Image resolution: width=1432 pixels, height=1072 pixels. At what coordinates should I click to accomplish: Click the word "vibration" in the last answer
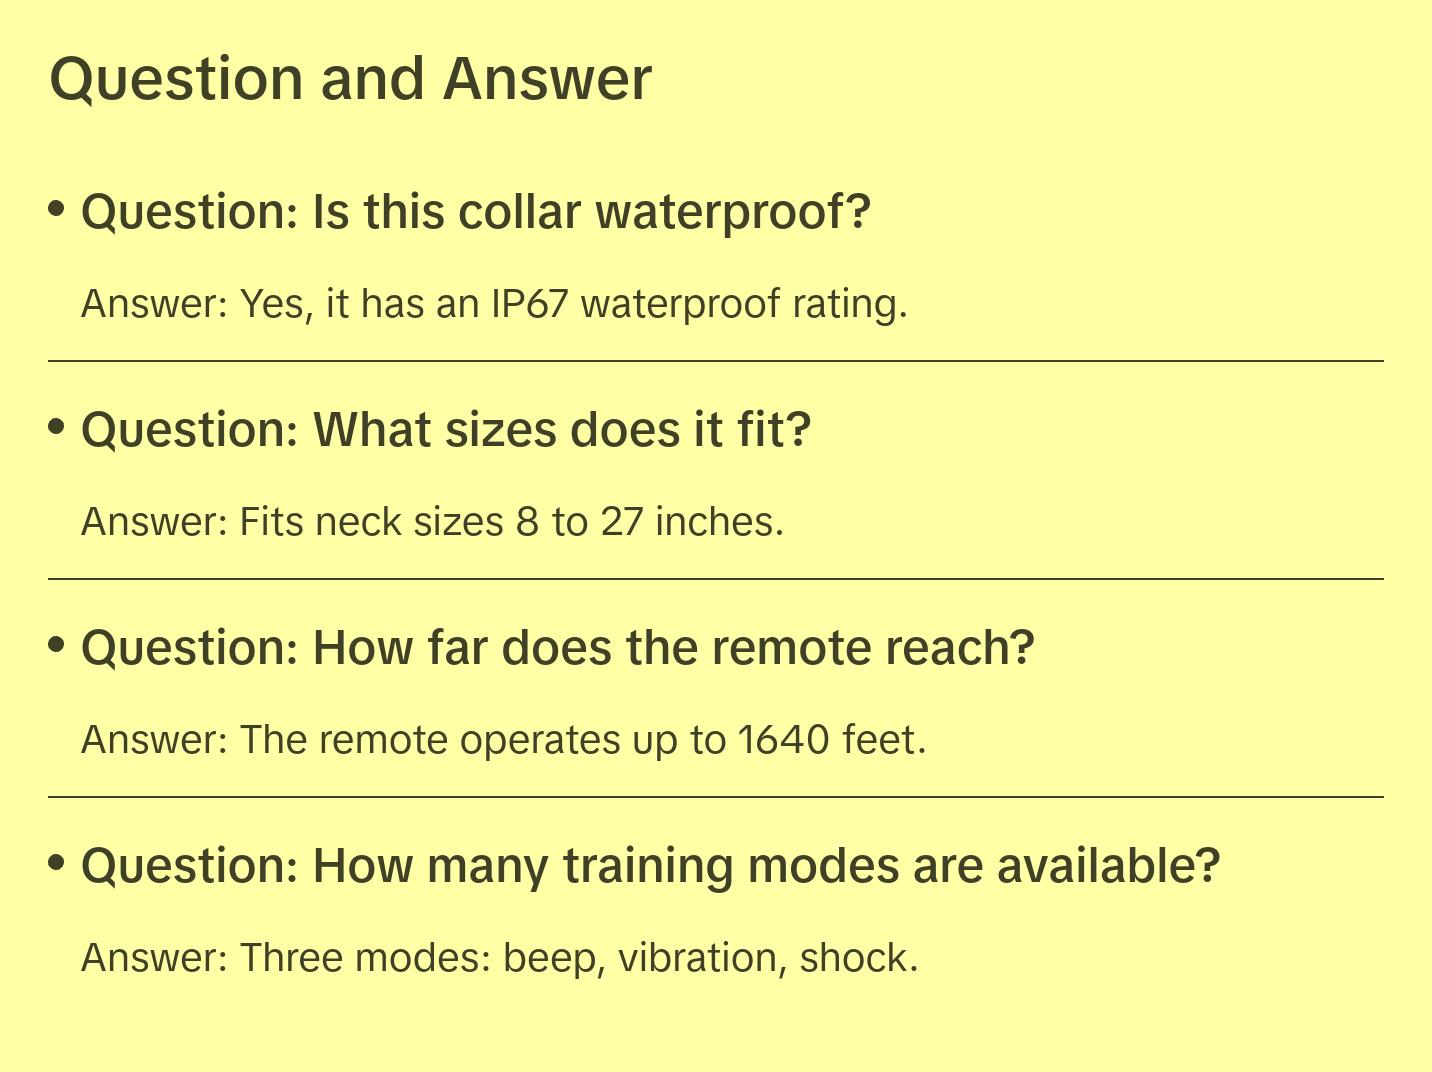point(697,957)
